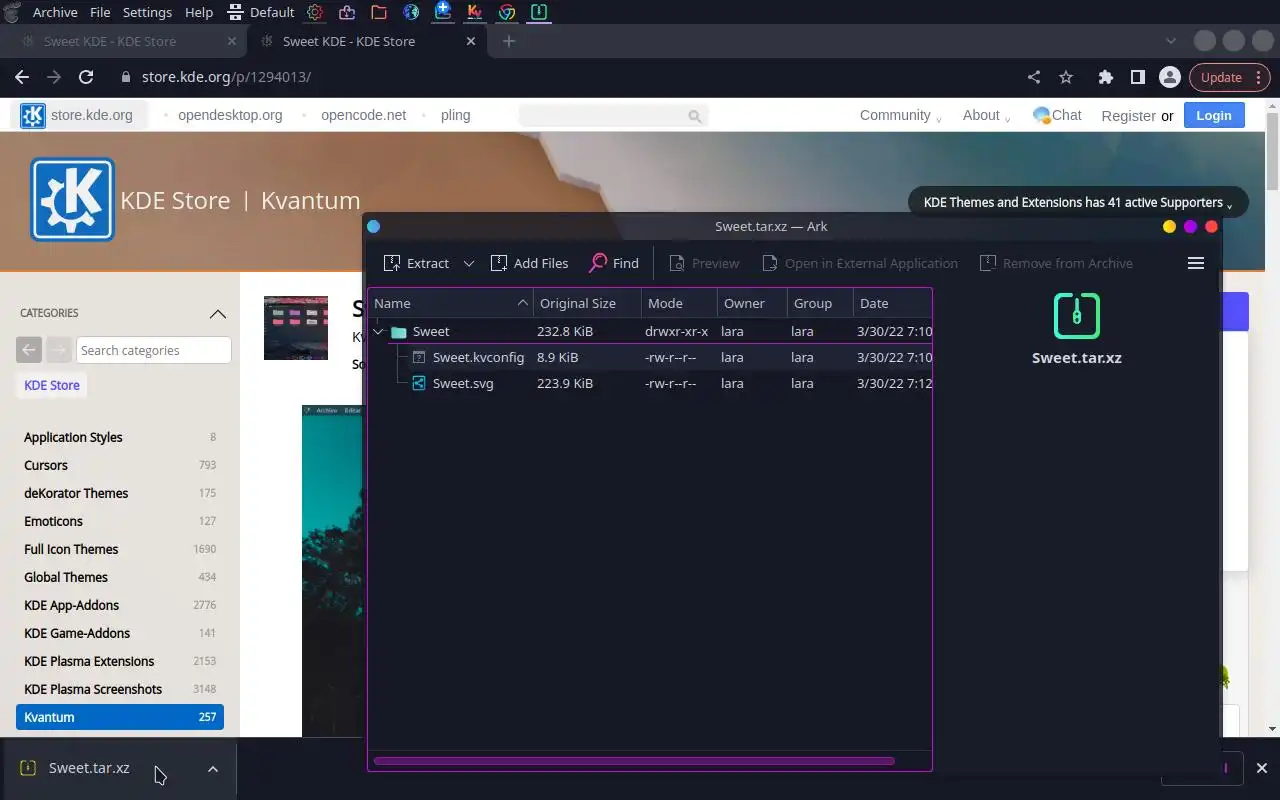This screenshot has width=1280, height=800.
Task: Click Add Files in Ark toolbar
Action: [x=529, y=263]
